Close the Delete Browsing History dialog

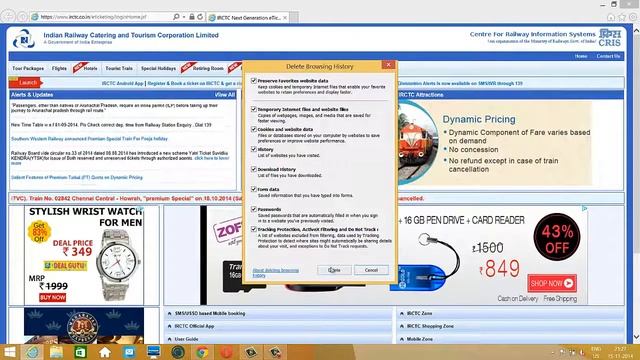pyautogui.click(x=389, y=65)
